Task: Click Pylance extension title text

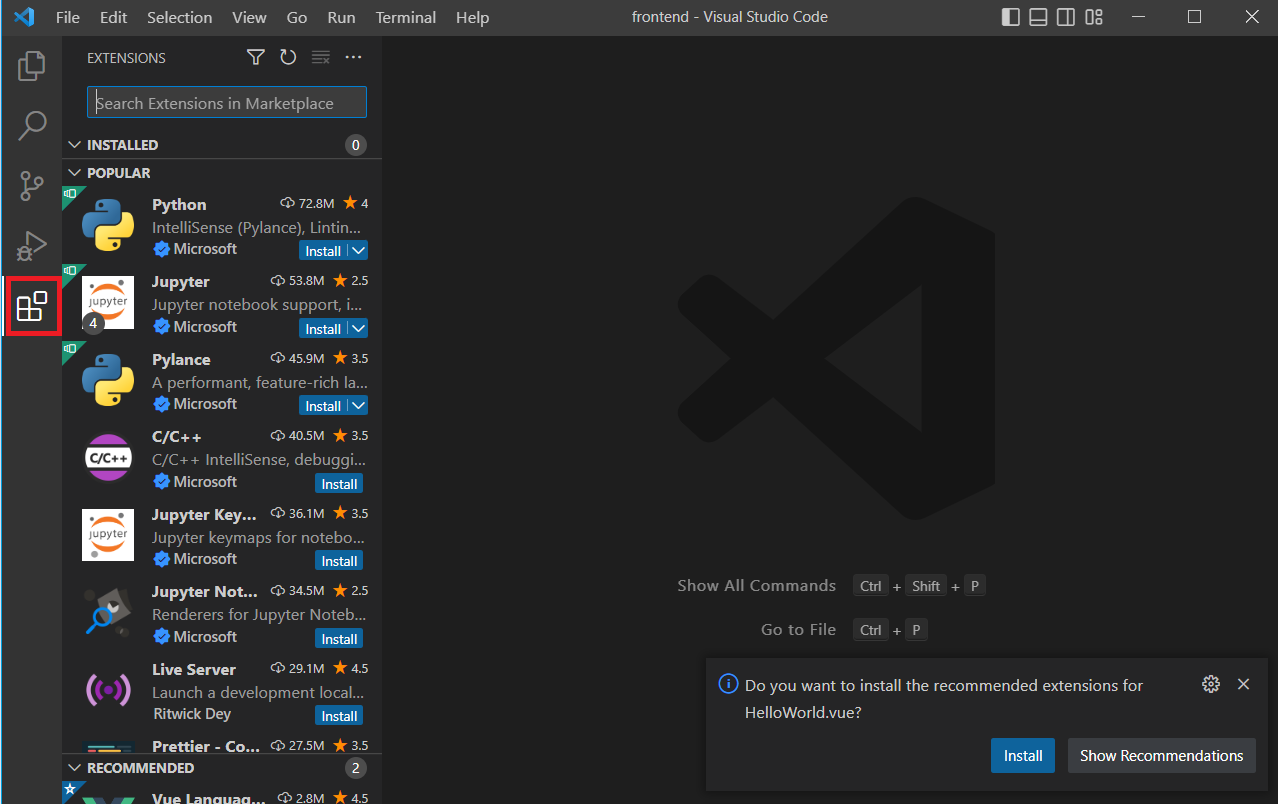Action: (181, 359)
